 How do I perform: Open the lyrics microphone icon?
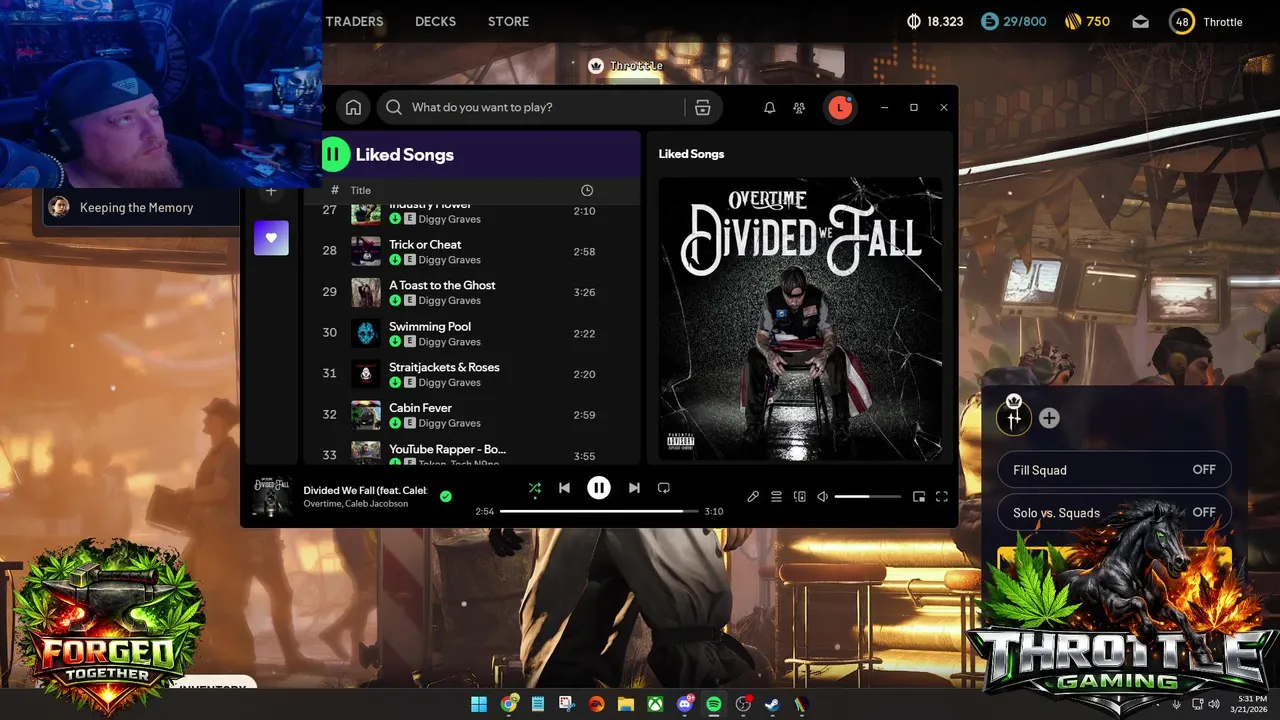(753, 497)
